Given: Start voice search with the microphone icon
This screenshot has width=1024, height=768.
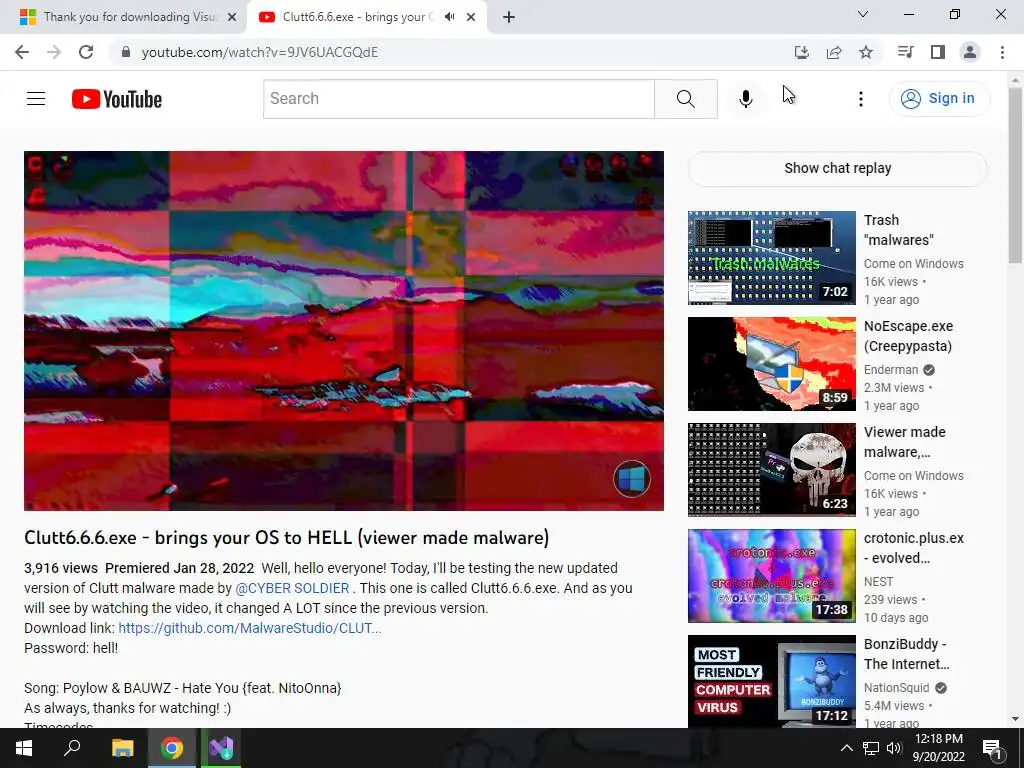Looking at the screenshot, I should pos(745,99).
